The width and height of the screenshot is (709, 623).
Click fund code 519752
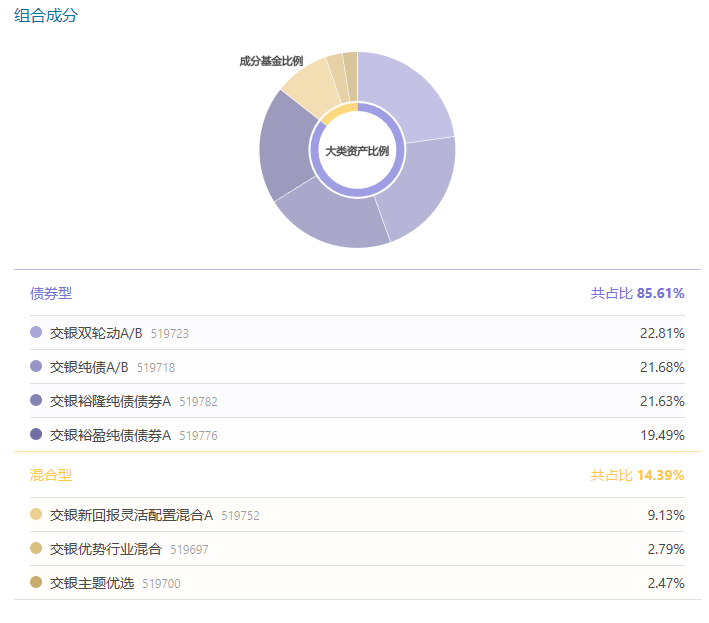(241, 515)
